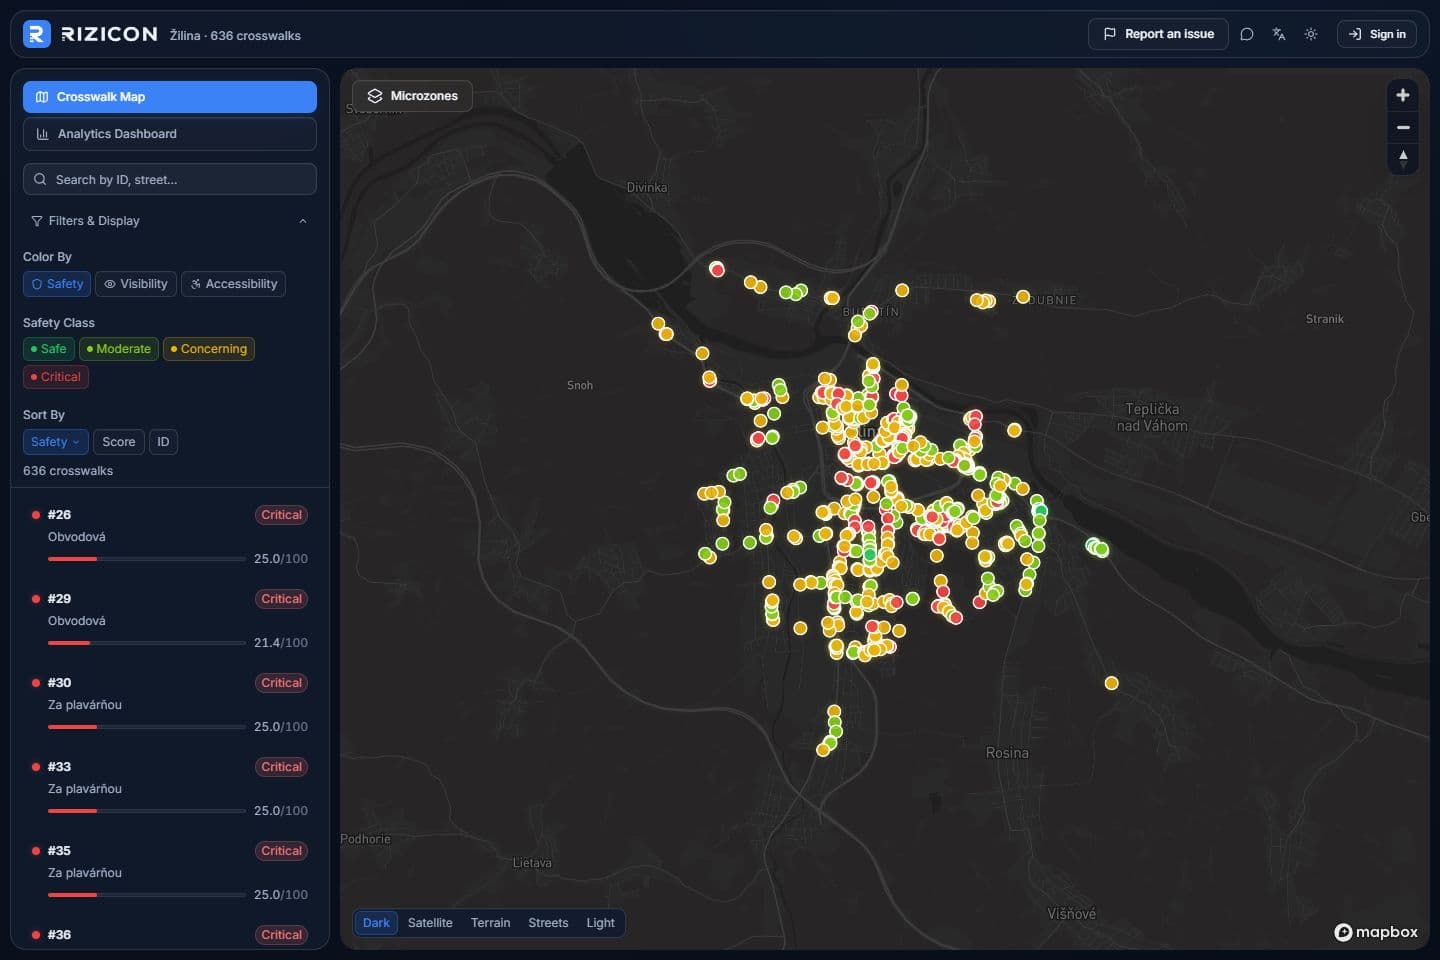The image size is (1440, 960).
Task: Sort crosswalks by Score
Action: [119, 442]
